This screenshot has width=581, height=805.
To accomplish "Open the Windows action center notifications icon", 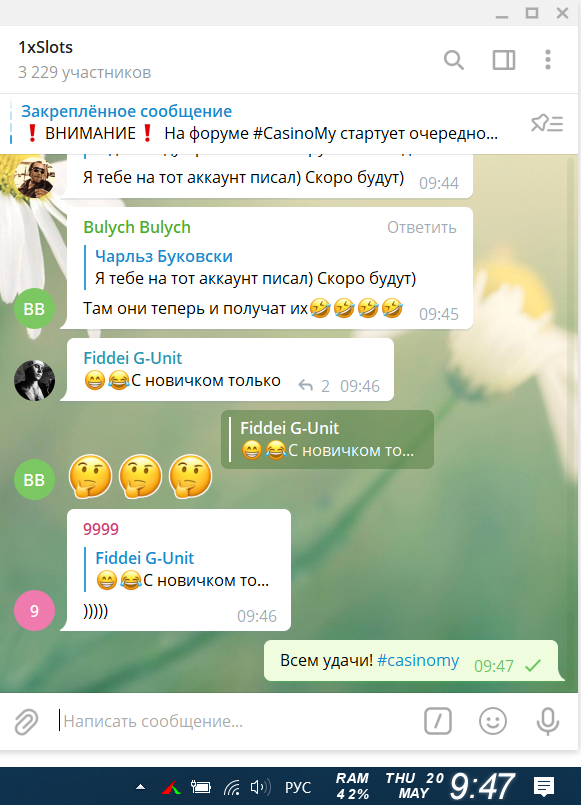I will 544,787.
